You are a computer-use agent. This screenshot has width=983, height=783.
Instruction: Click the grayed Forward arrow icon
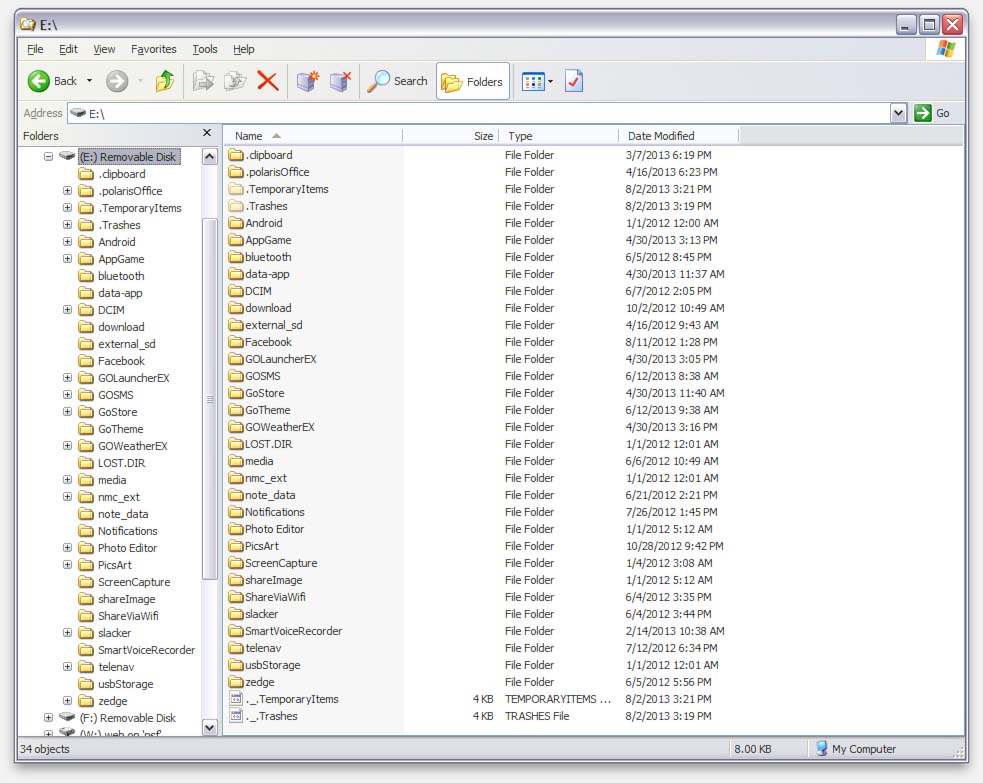[x=117, y=81]
